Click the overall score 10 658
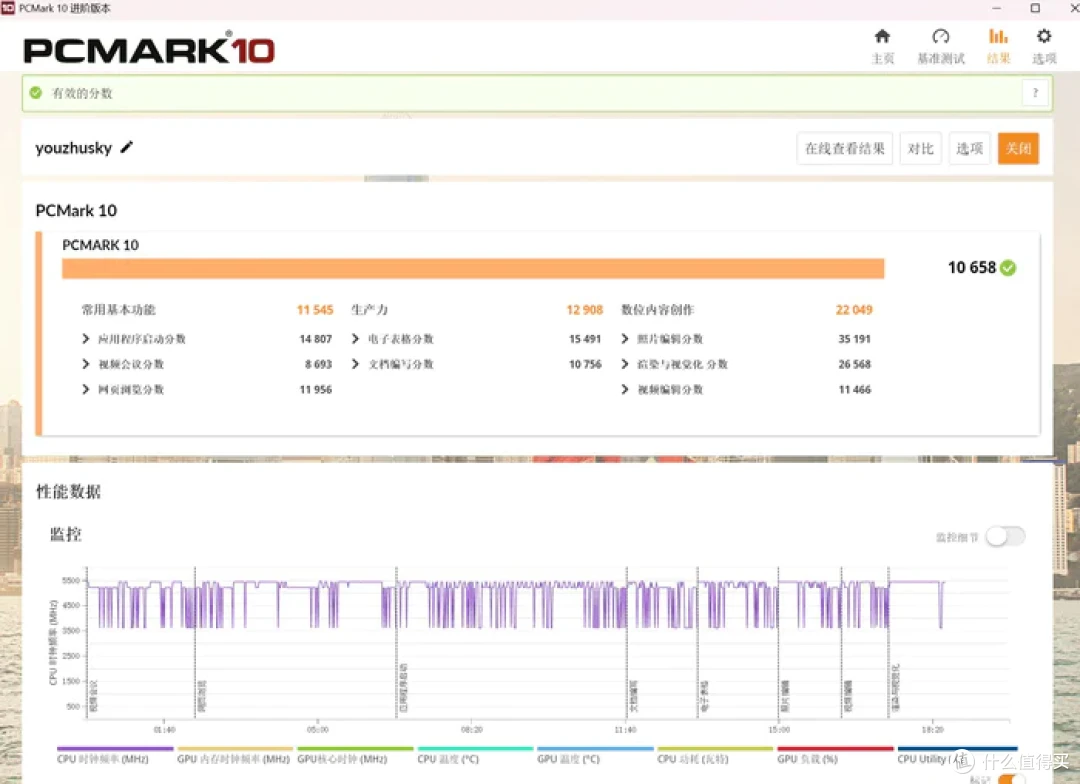The height and width of the screenshot is (784, 1080). tap(972, 268)
